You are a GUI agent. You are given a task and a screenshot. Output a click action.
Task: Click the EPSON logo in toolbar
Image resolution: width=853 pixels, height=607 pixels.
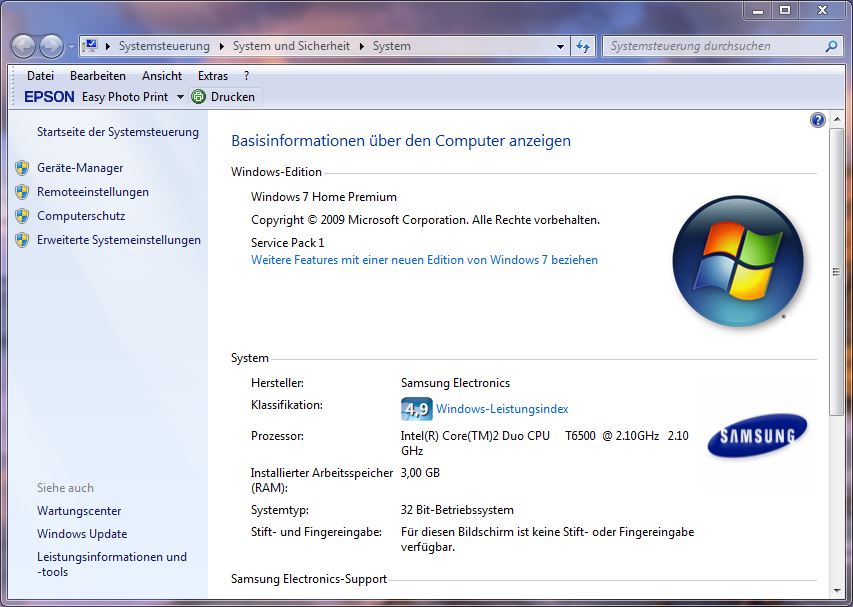[50, 97]
